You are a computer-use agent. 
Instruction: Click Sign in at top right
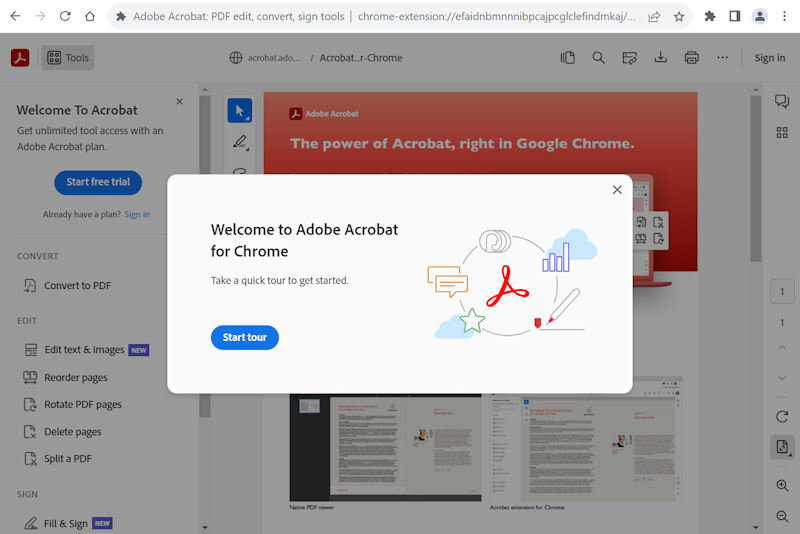770,58
